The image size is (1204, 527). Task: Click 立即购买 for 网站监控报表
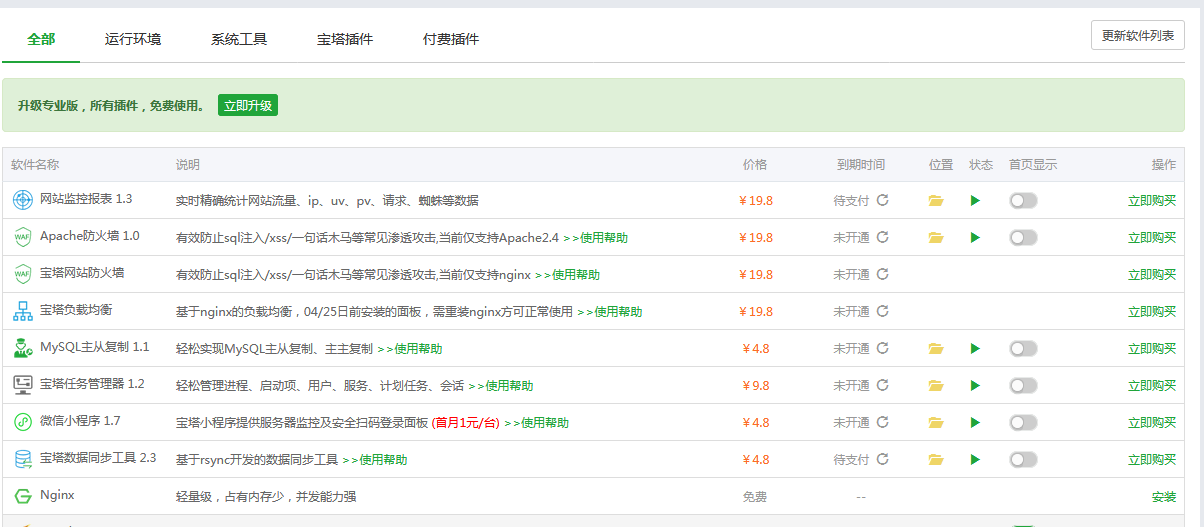pyautogui.click(x=1152, y=200)
